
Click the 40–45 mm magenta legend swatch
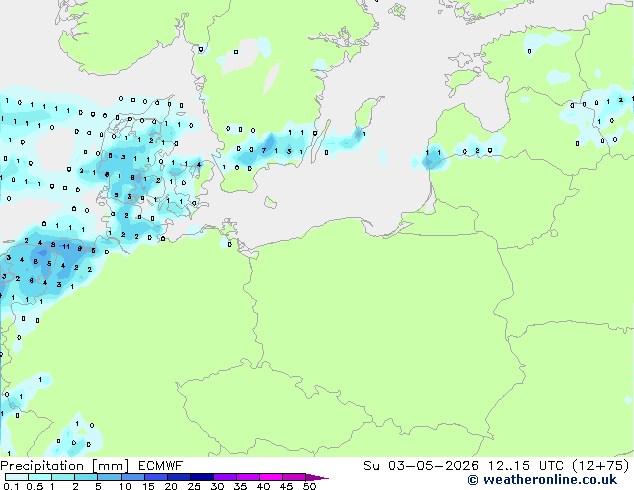(271, 477)
